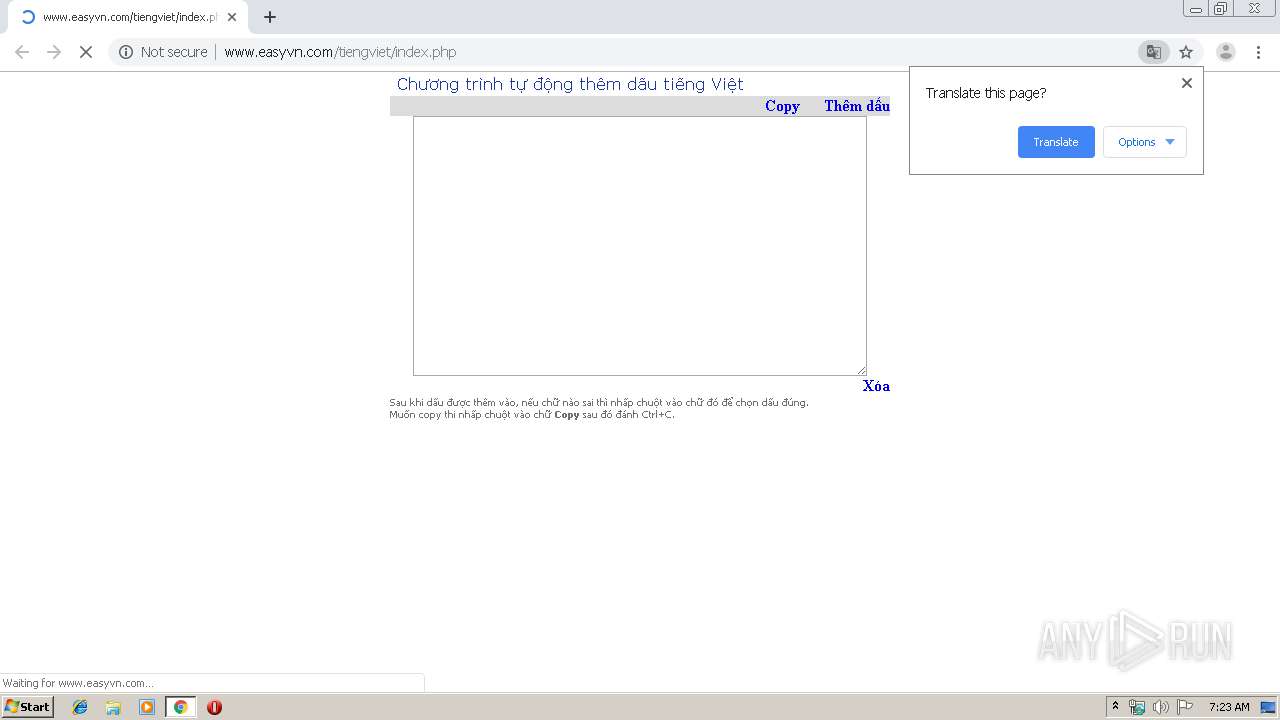1280x720 pixels.
Task: Click the show desktop tray icon
Action: [x=1268, y=707]
